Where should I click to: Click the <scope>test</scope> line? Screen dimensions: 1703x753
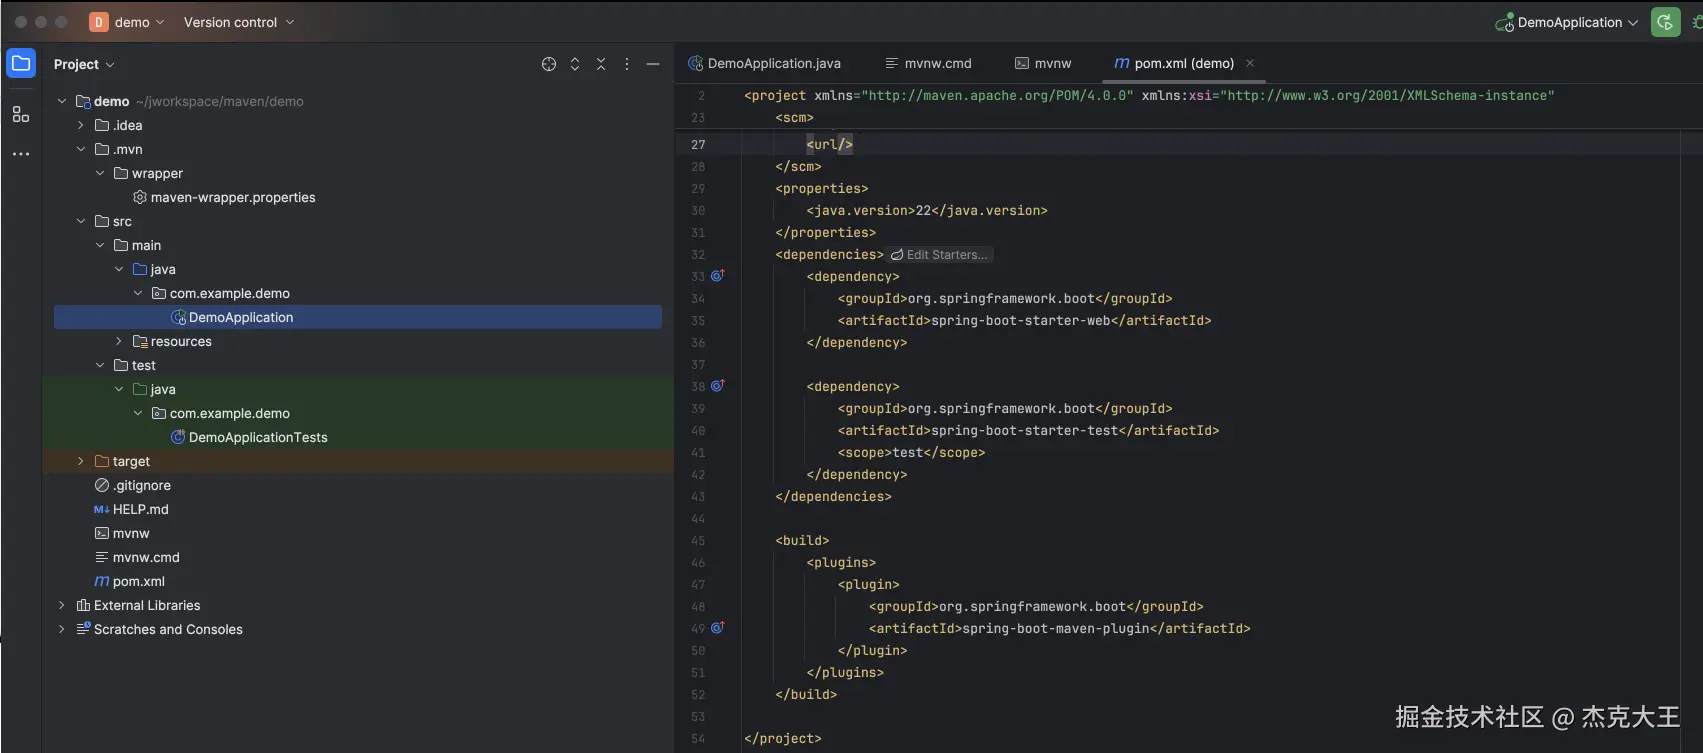tap(912, 452)
